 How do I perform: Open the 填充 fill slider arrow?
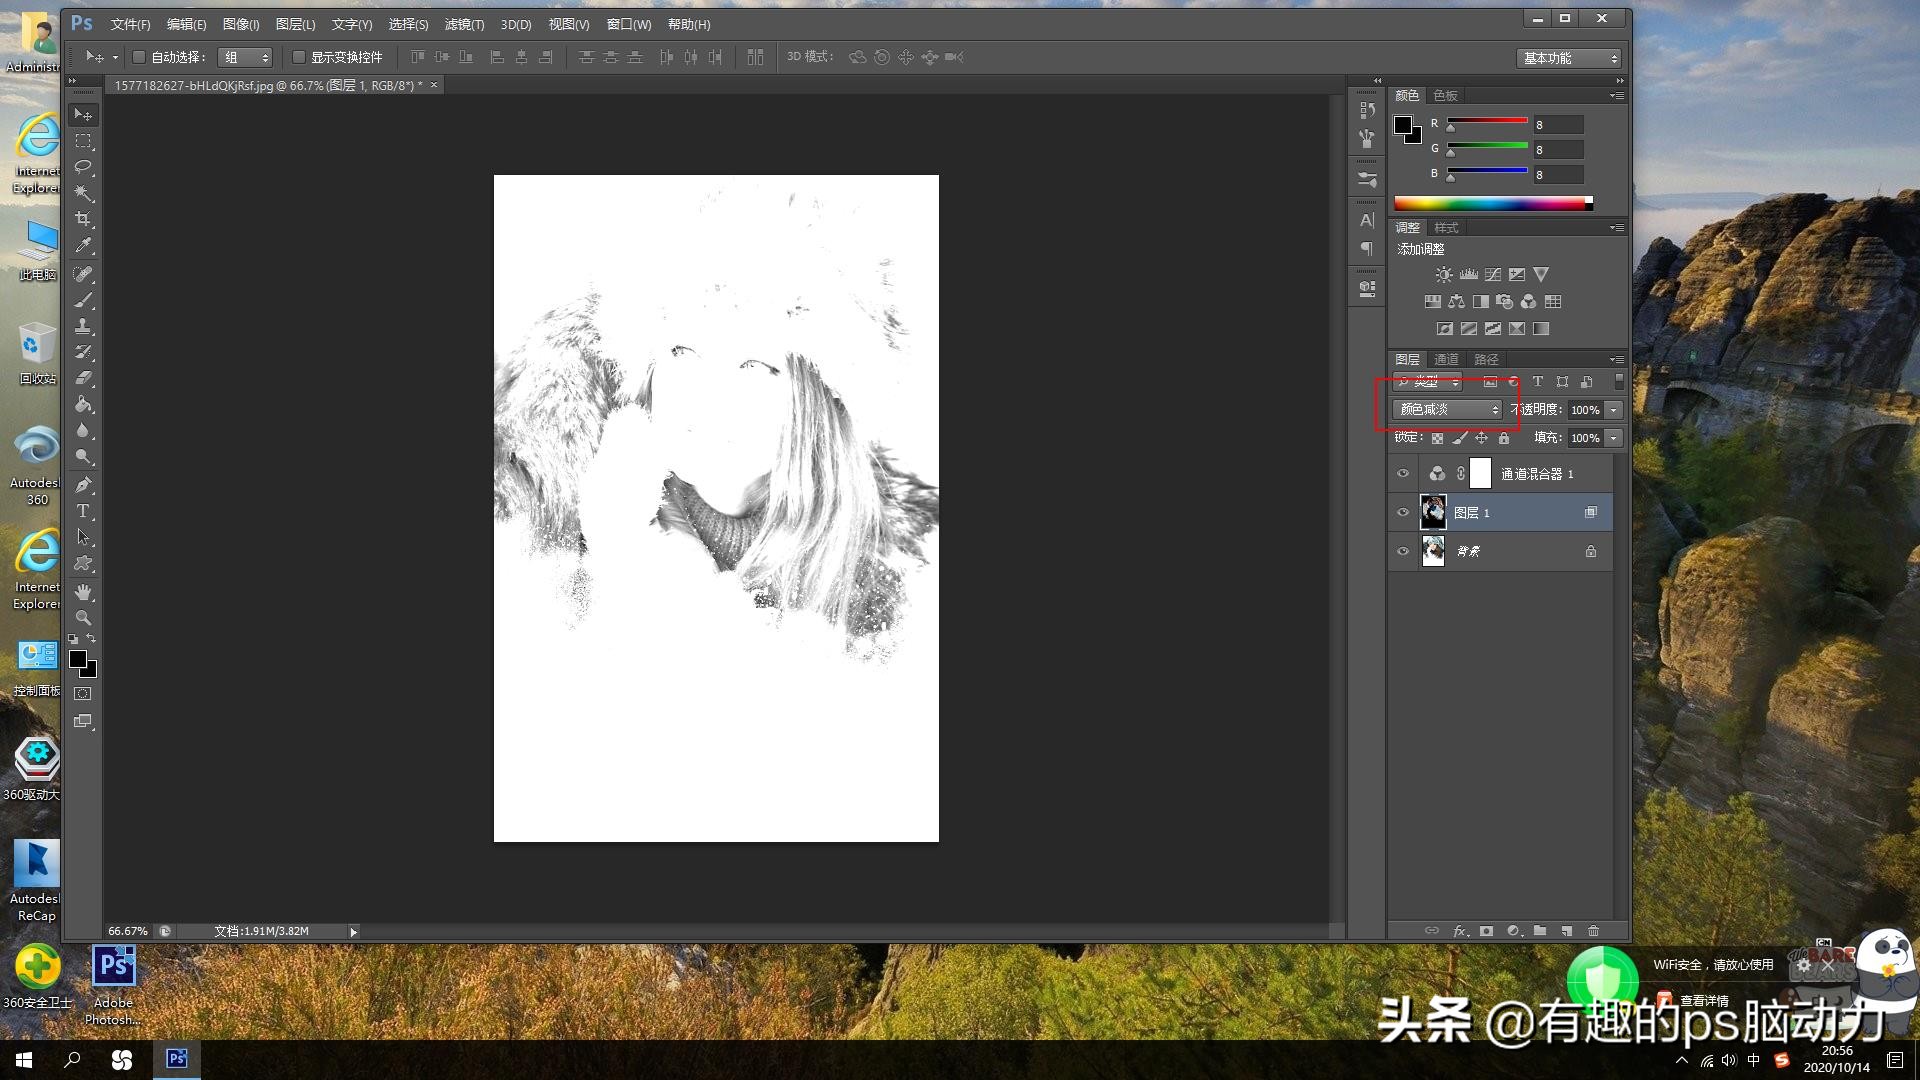point(1613,438)
